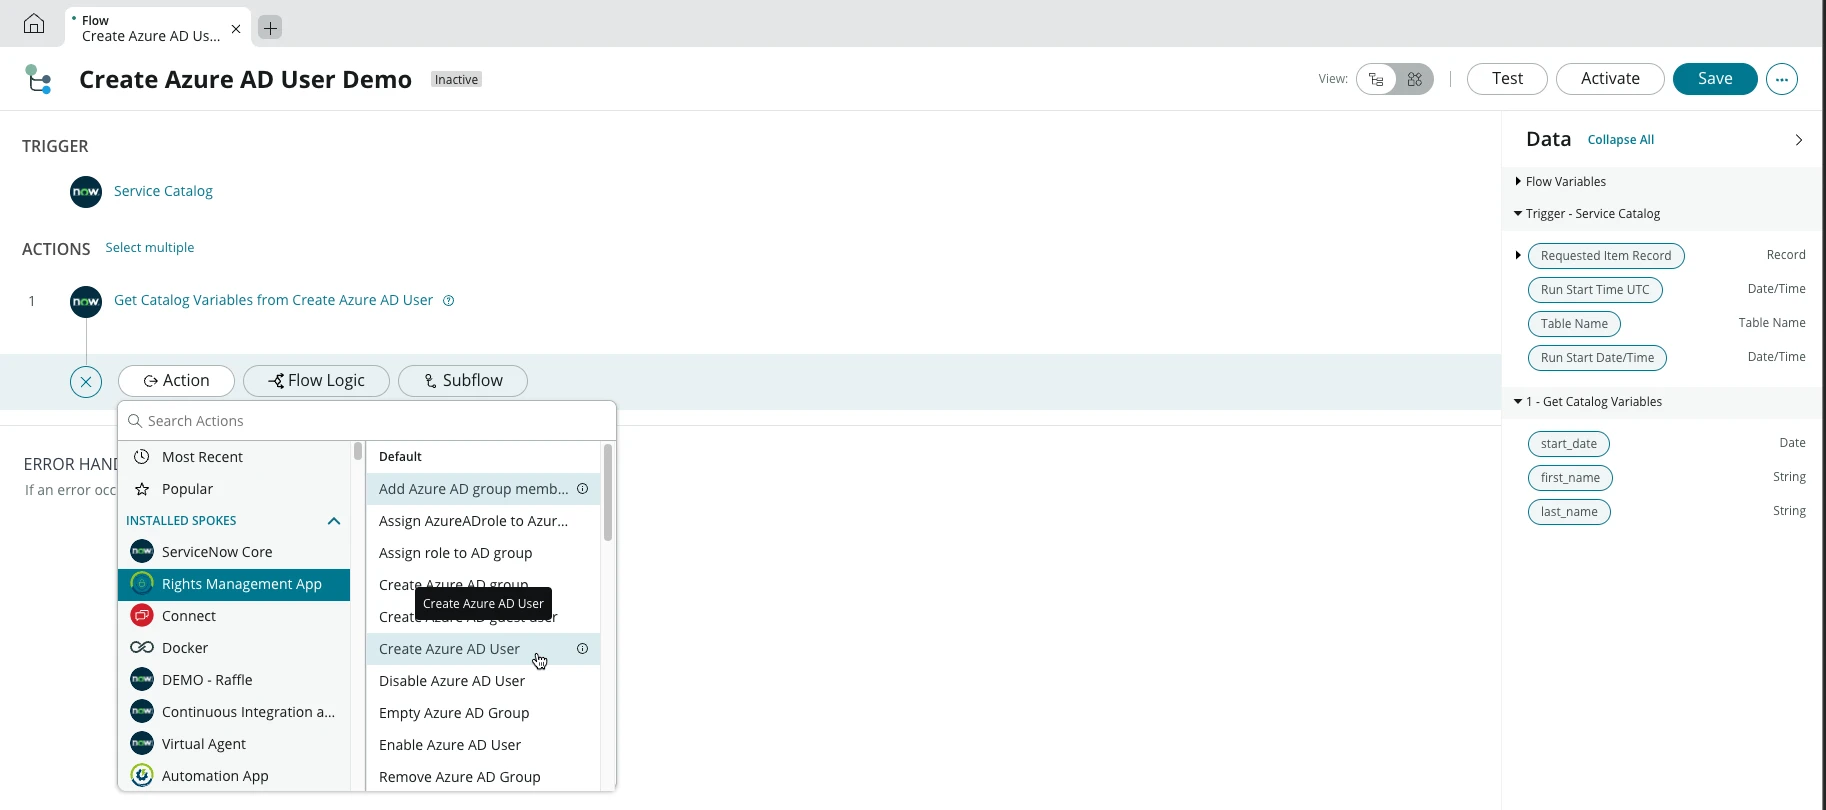The image size is (1826, 810).
Task: Click the actions list scrollbar
Action: tap(608, 493)
